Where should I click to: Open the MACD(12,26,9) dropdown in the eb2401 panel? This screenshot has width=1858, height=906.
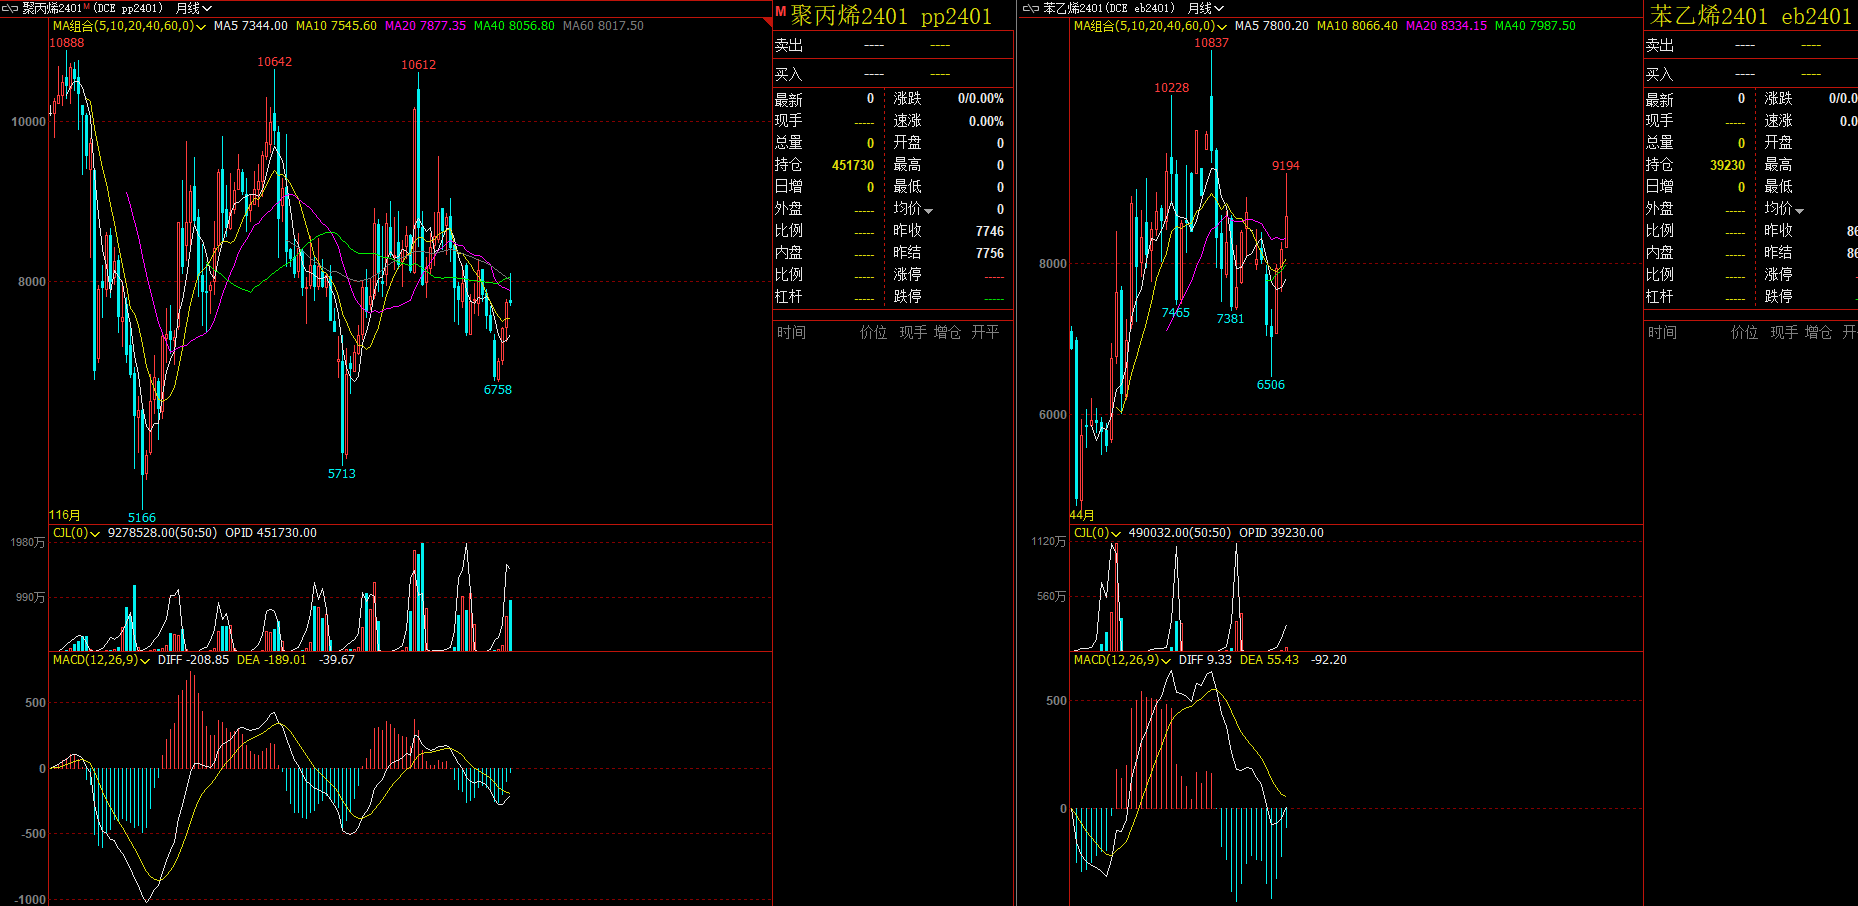click(x=1166, y=661)
